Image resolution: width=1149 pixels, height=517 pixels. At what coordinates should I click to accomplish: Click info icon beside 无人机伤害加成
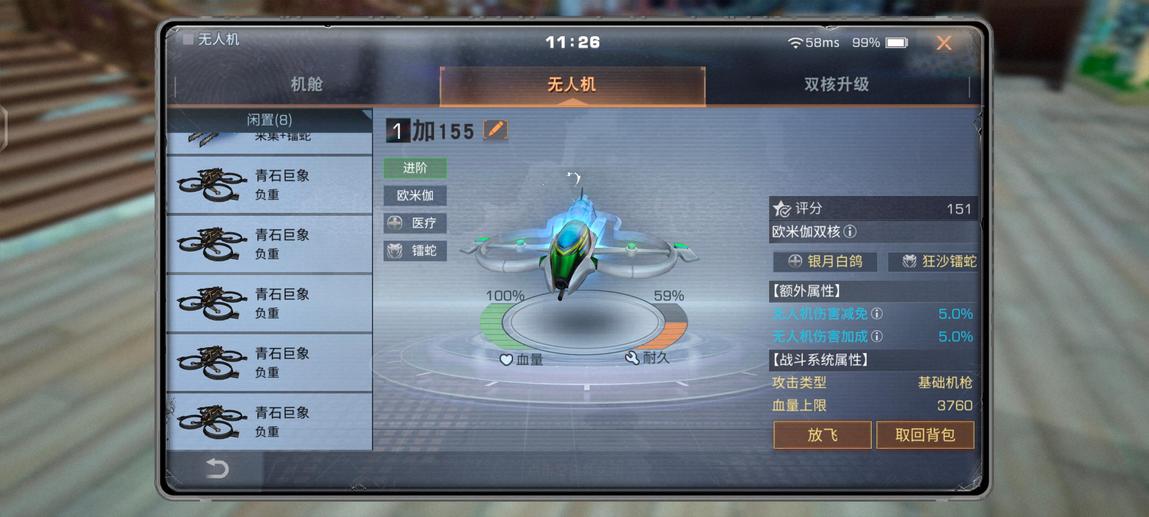pyautogui.click(x=876, y=337)
